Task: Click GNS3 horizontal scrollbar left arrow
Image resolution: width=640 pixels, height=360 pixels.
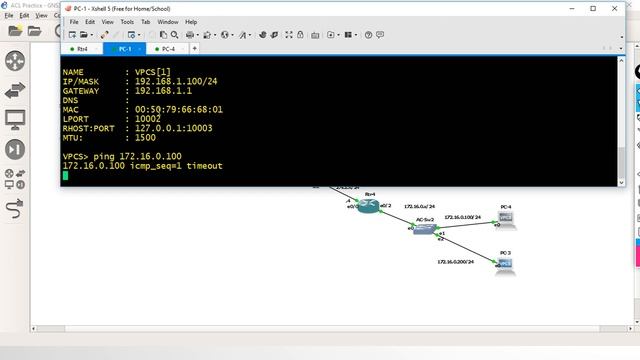Action: tap(34, 329)
